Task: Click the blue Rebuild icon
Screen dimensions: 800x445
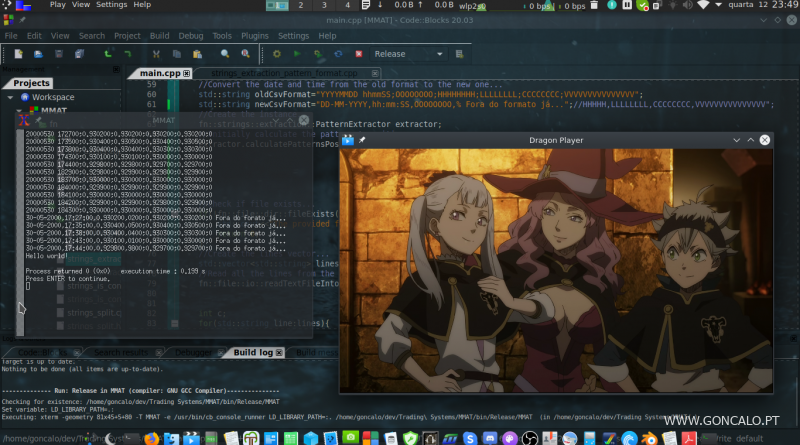Action: point(338,54)
